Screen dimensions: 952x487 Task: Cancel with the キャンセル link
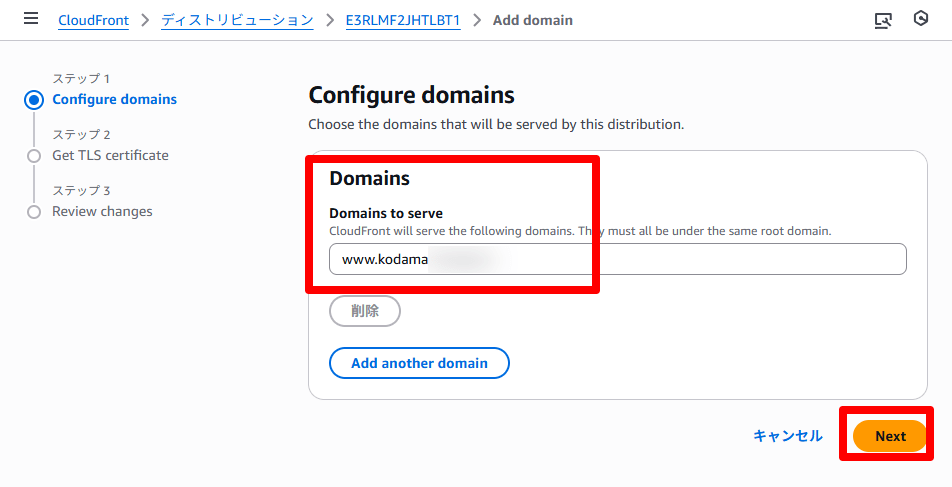787,436
